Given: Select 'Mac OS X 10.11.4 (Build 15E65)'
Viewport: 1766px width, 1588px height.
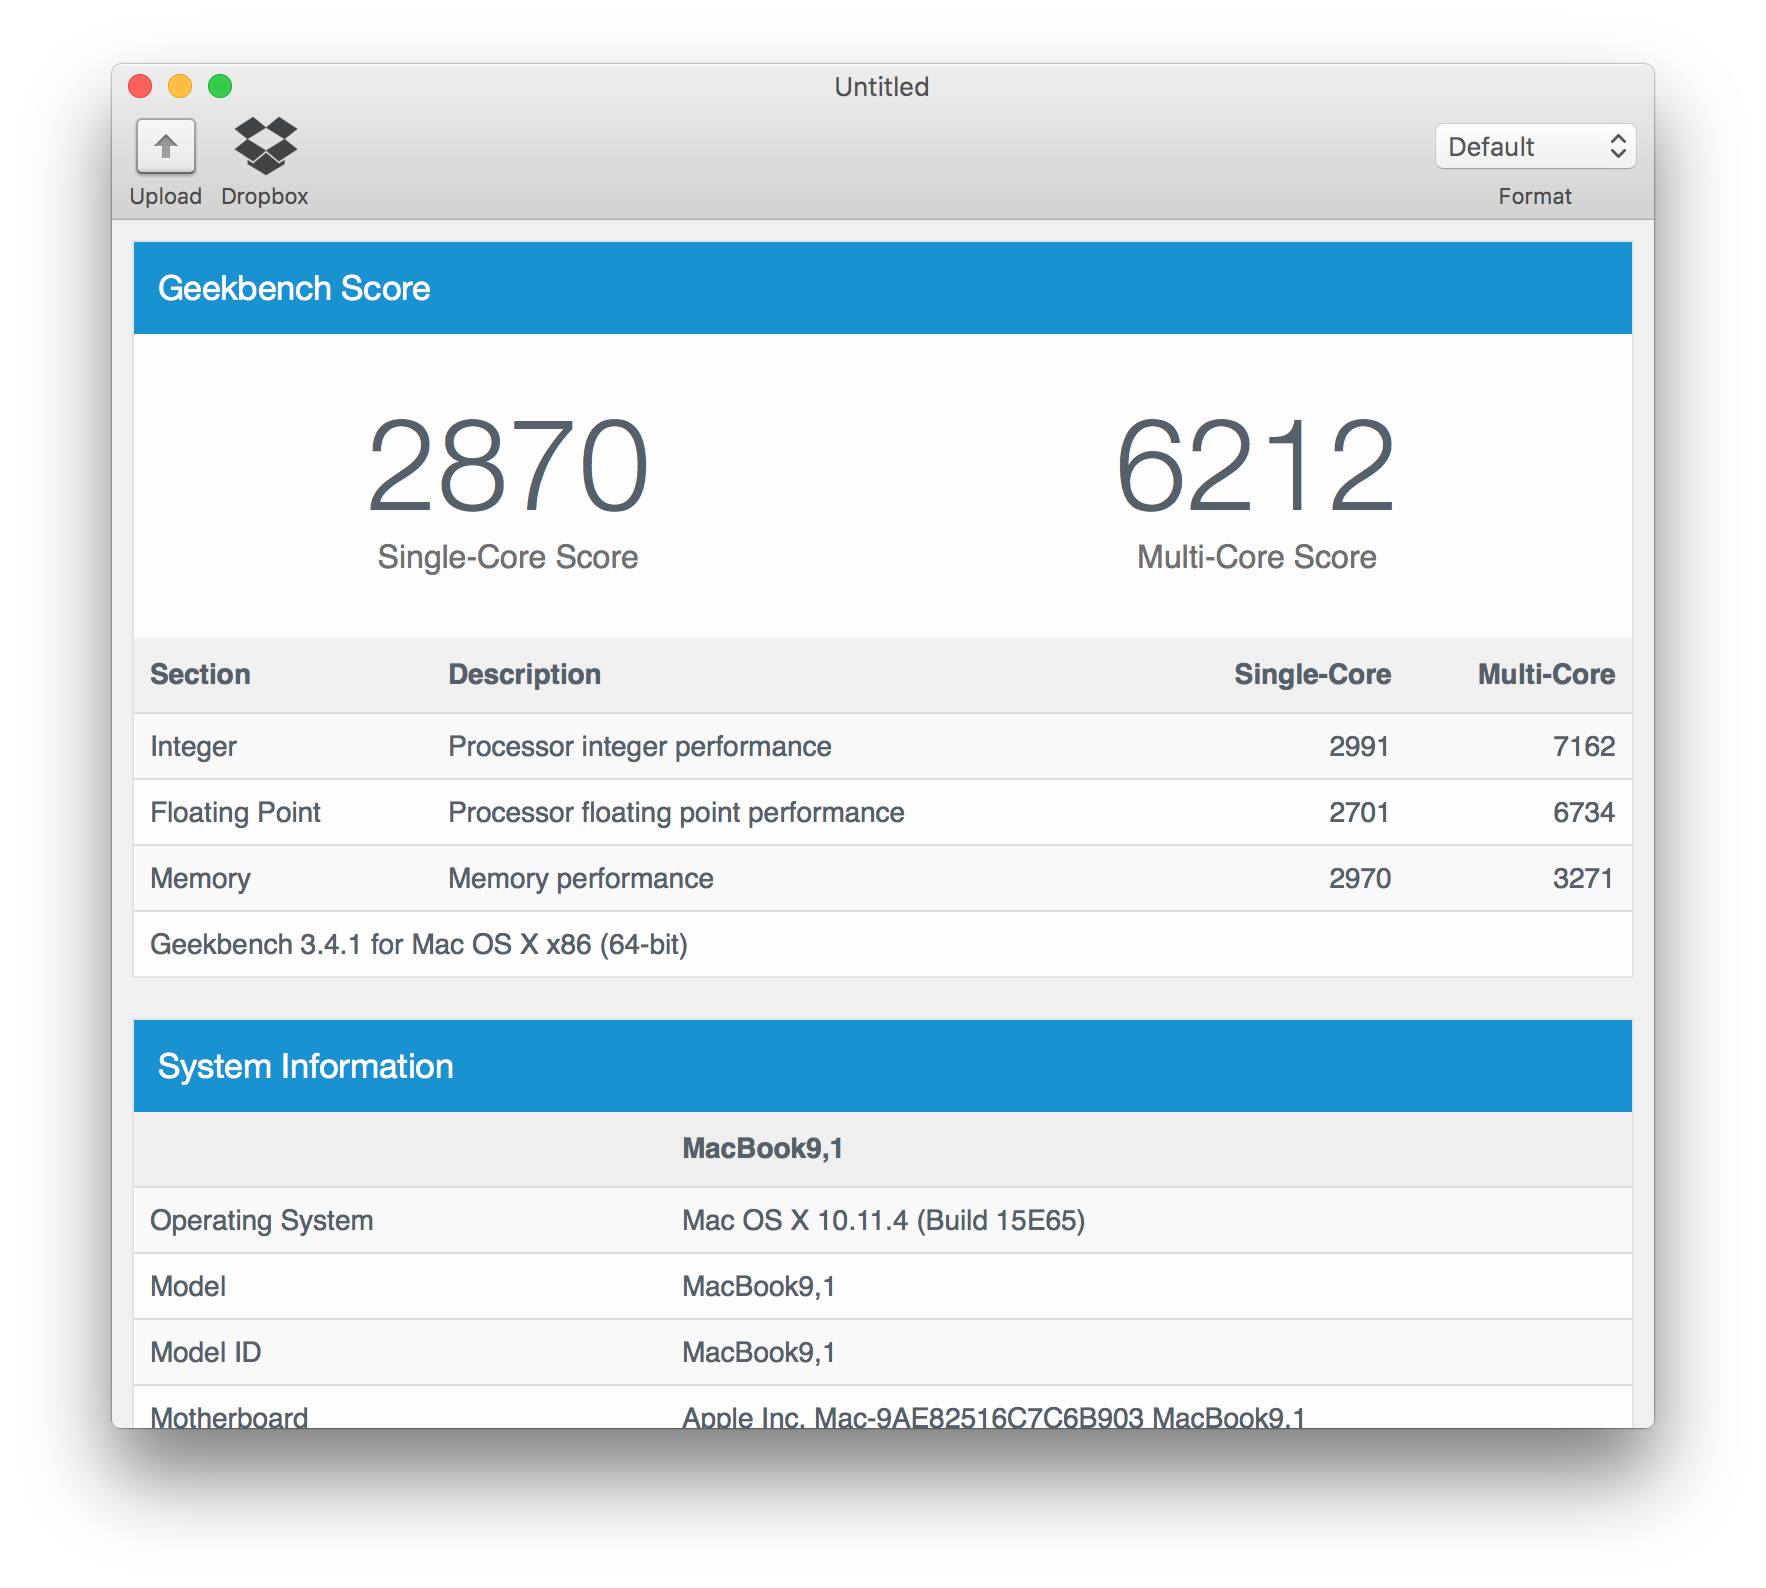Looking at the screenshot, I should tap(883, 1221).
